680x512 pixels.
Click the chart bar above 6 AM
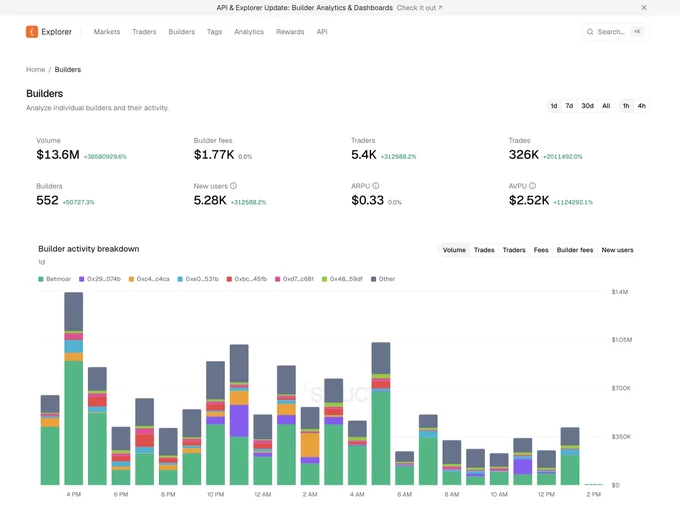404,468
